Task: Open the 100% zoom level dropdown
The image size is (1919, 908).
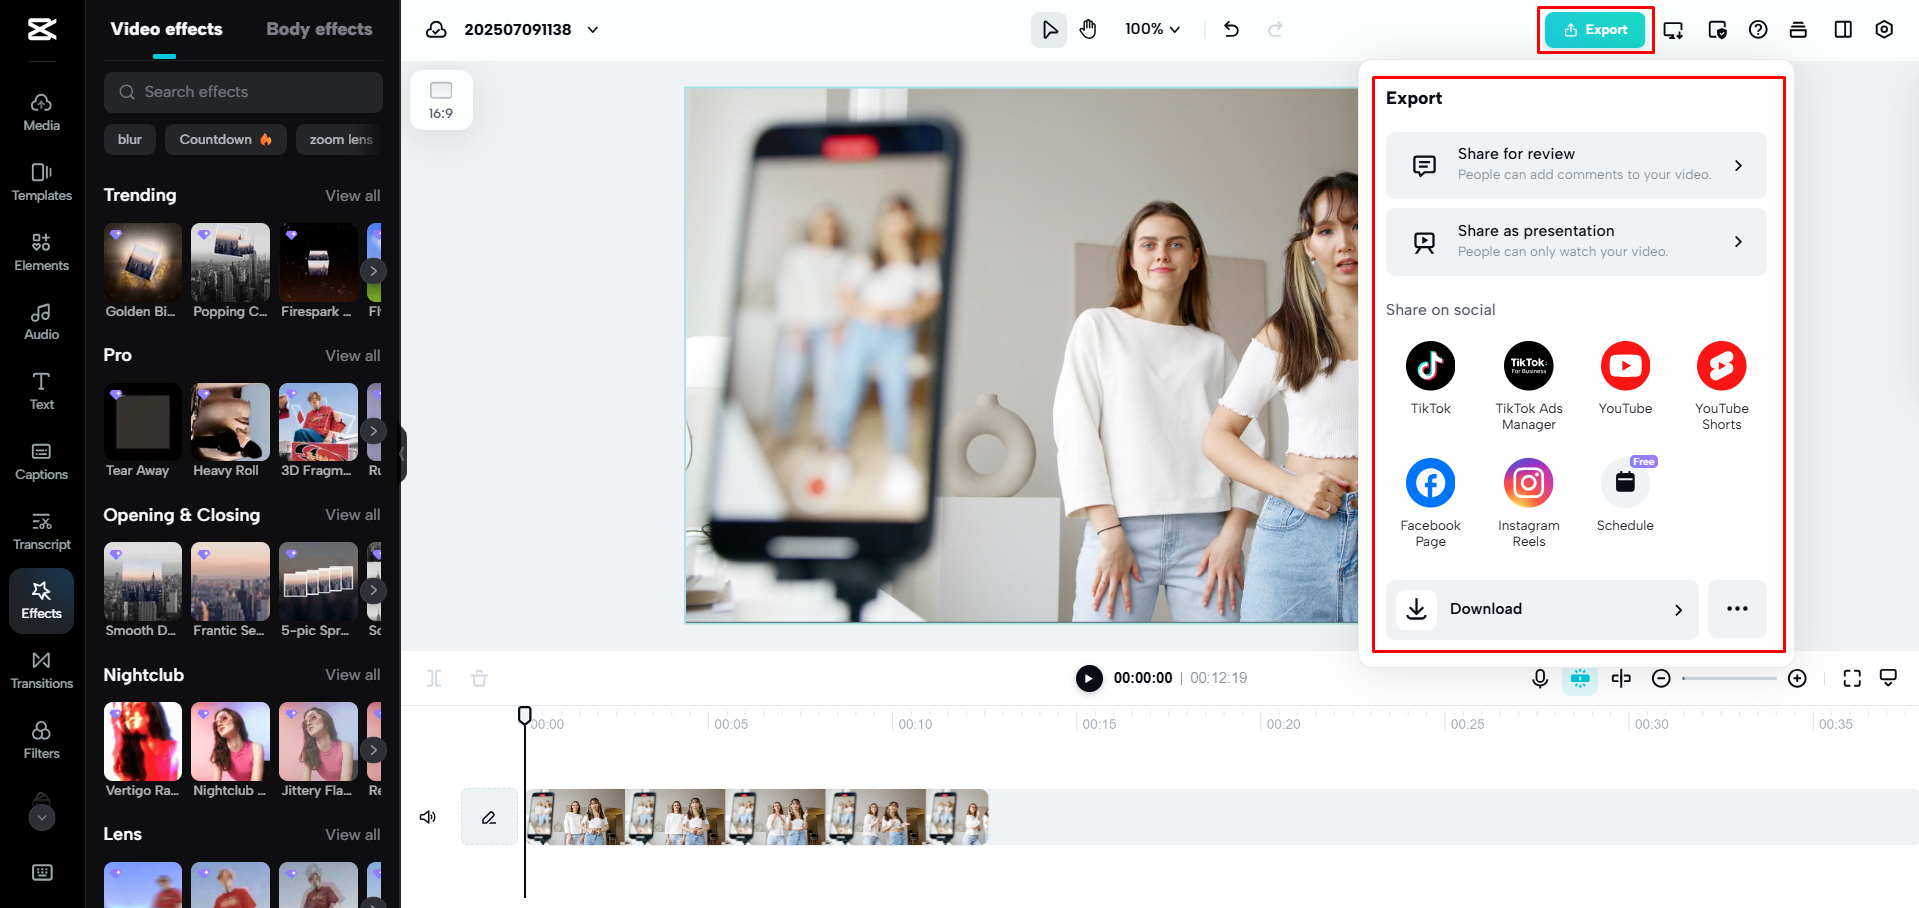Action: [1151, 29]
